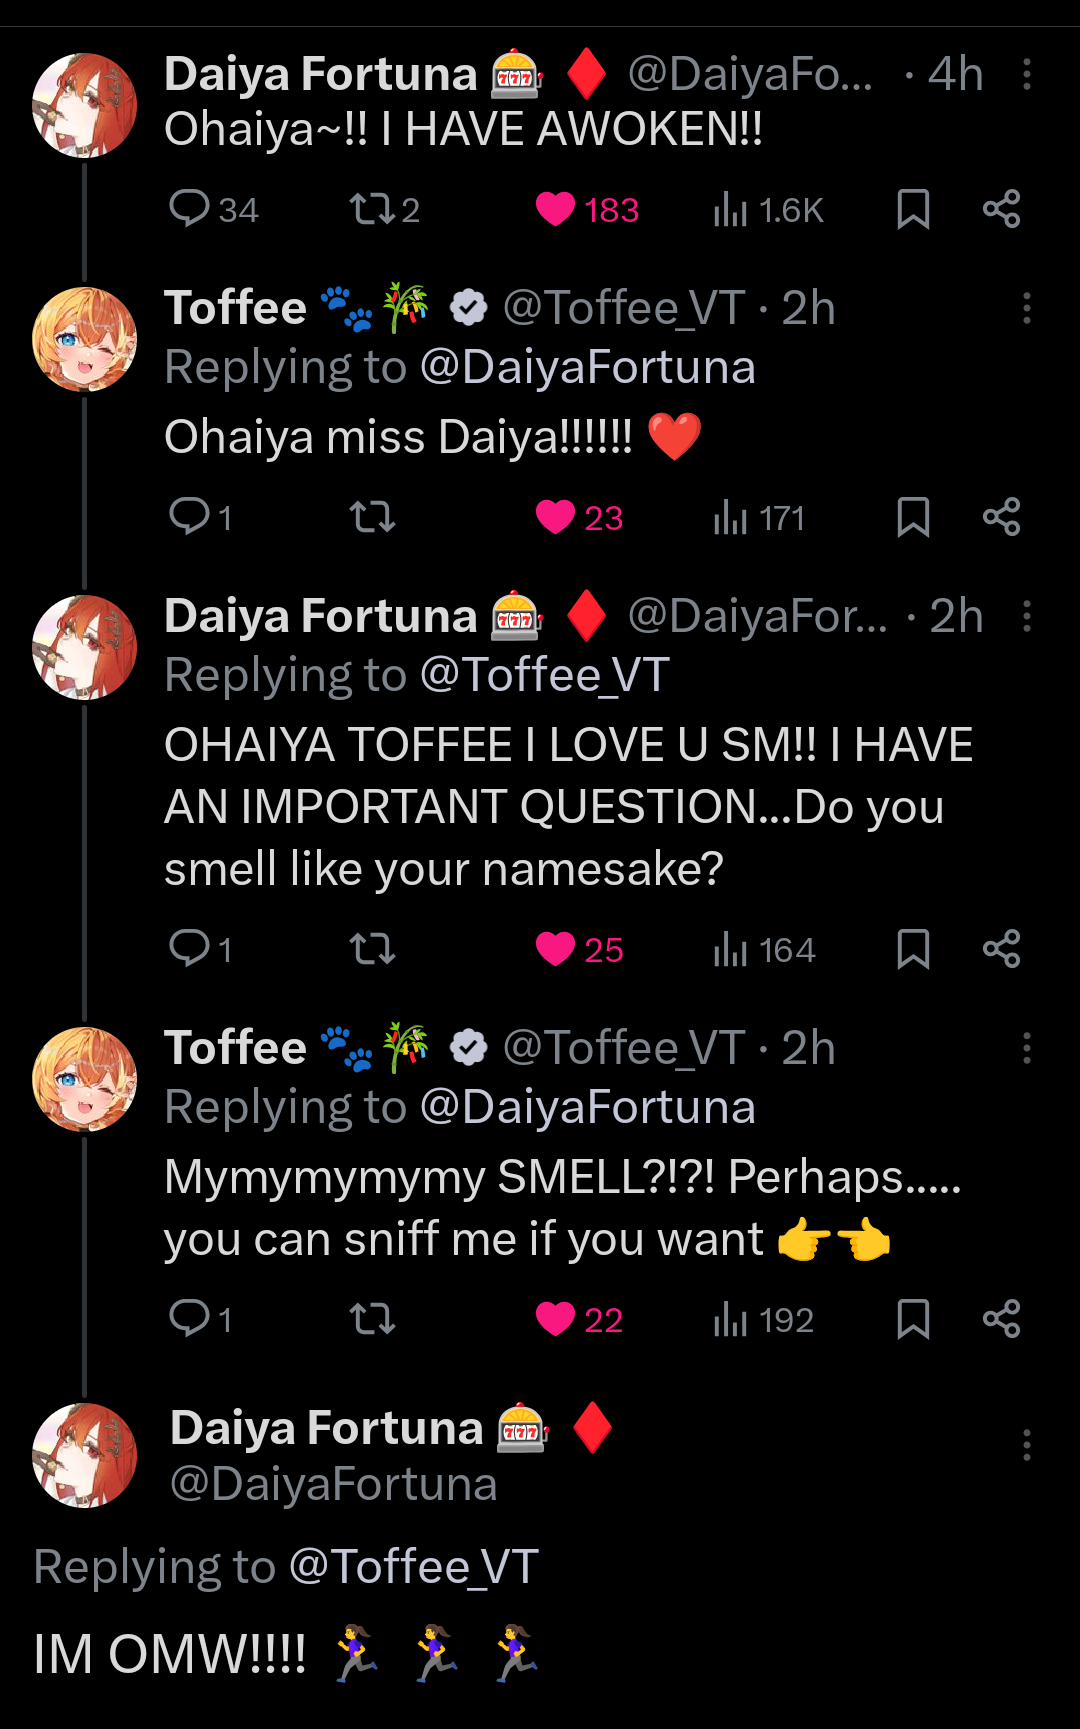Bookmark Toffee's "sniff me if you want" reply
1080x1729 pixels.
913,1319
